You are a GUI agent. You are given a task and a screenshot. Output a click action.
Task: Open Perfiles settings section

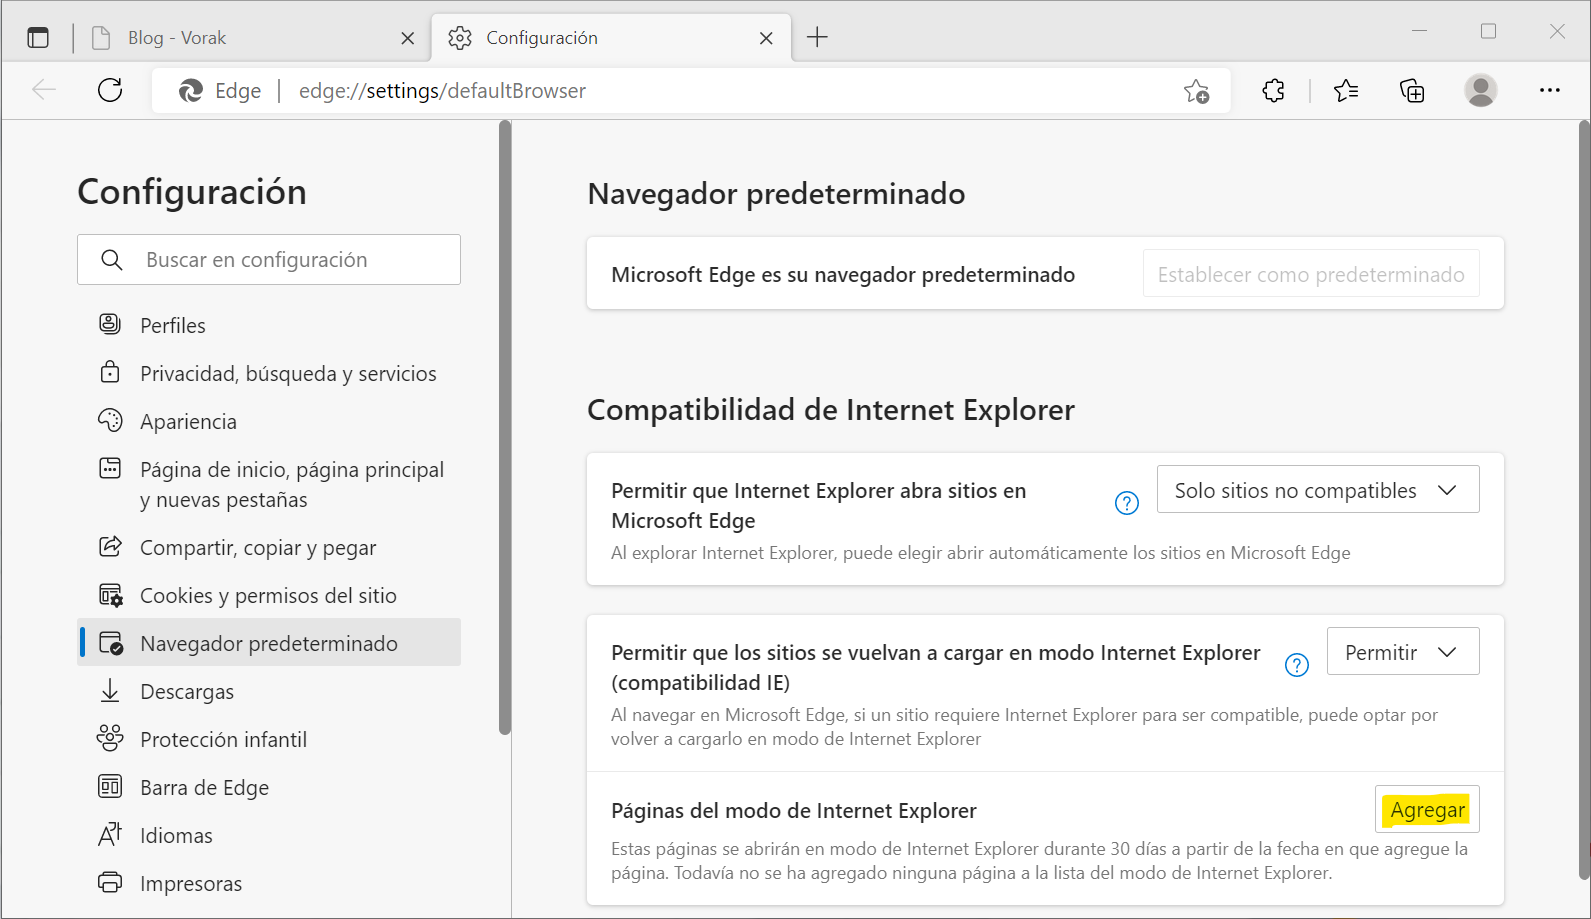[x=269, y=325]
